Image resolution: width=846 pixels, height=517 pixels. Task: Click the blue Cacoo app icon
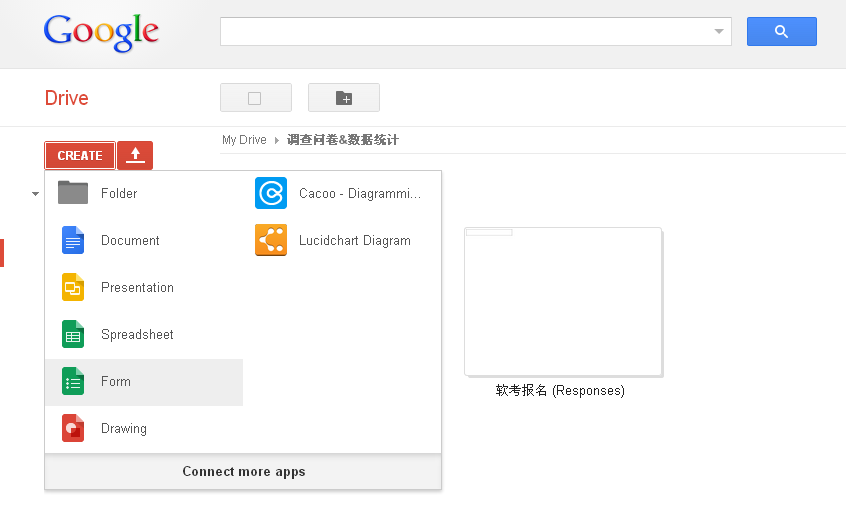tap(271, 193)
